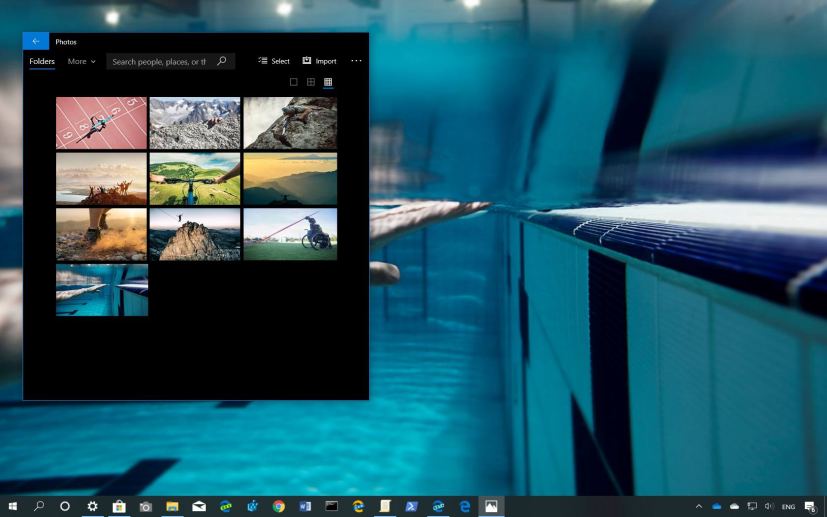The height and width of the screenshot is (517, 827).
Task: Click the blue OneDrive cloud tray icon
Action: (717, 506)
